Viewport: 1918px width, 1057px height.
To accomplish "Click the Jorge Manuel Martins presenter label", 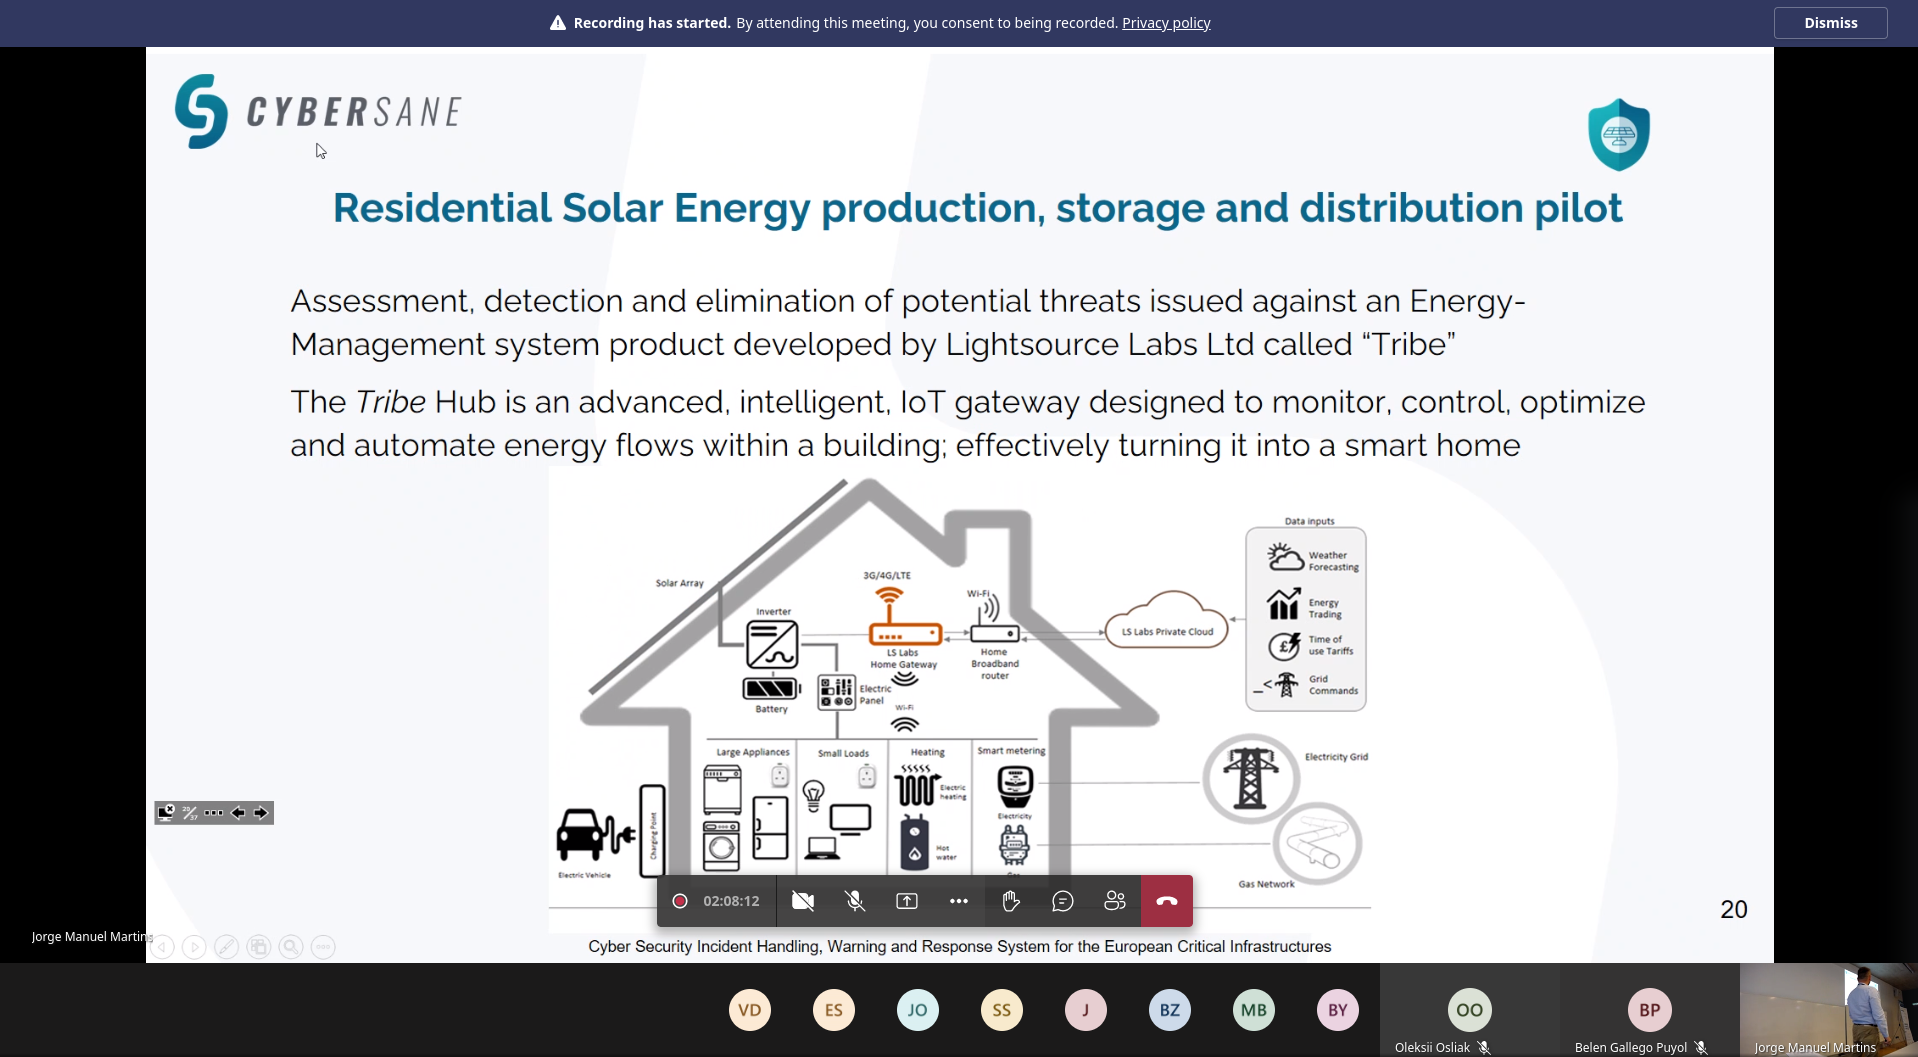I will [x=90, y=937].
